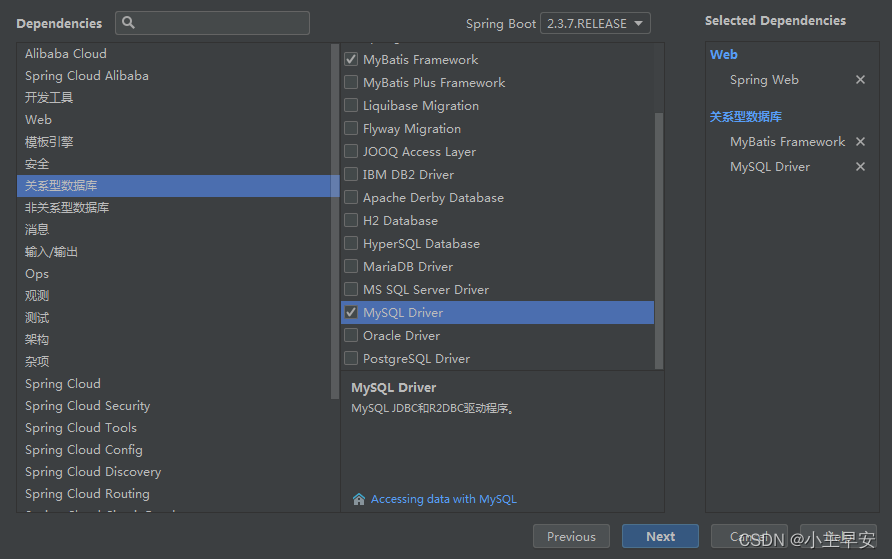This screenshot has height=559, width=892.
Task: Tick the H2 Database checkbox
Action: pyautogui.click(x=351, y=220)
